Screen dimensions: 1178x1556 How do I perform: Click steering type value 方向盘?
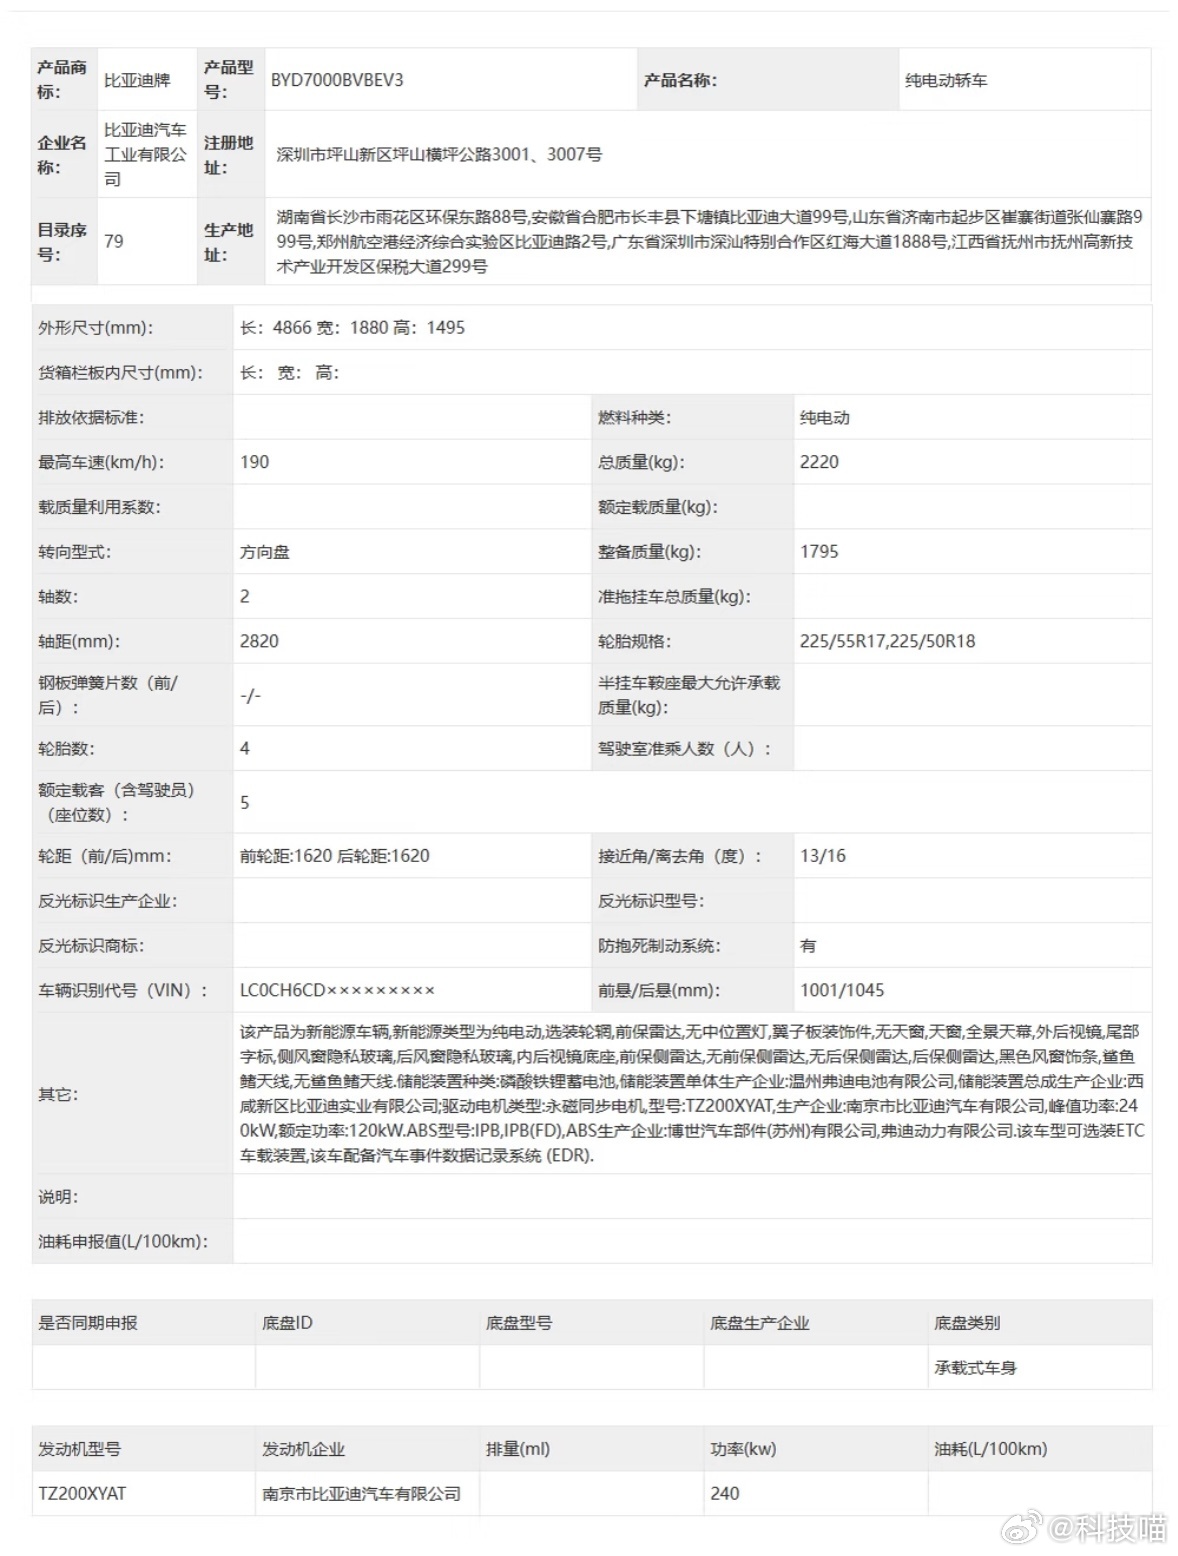click(265, 552)
